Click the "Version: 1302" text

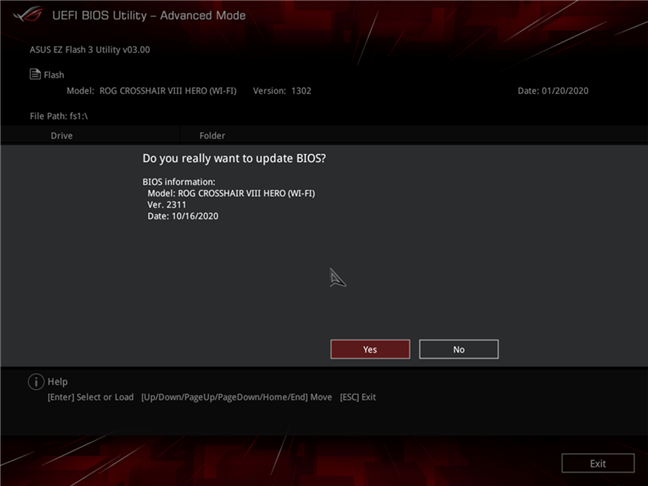(282, 91)
